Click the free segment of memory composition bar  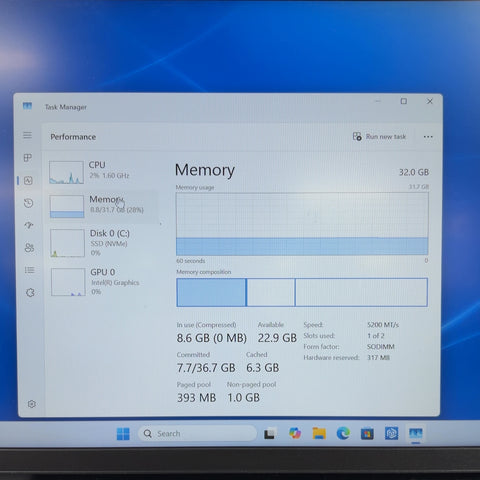pyautogui.click(x=361, y=292)
